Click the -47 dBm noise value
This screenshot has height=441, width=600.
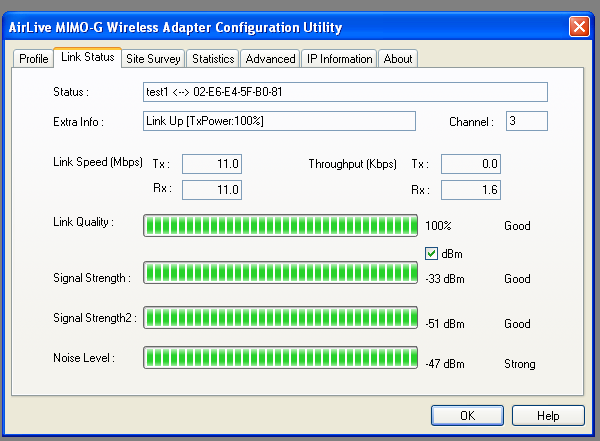pos(445,364)
